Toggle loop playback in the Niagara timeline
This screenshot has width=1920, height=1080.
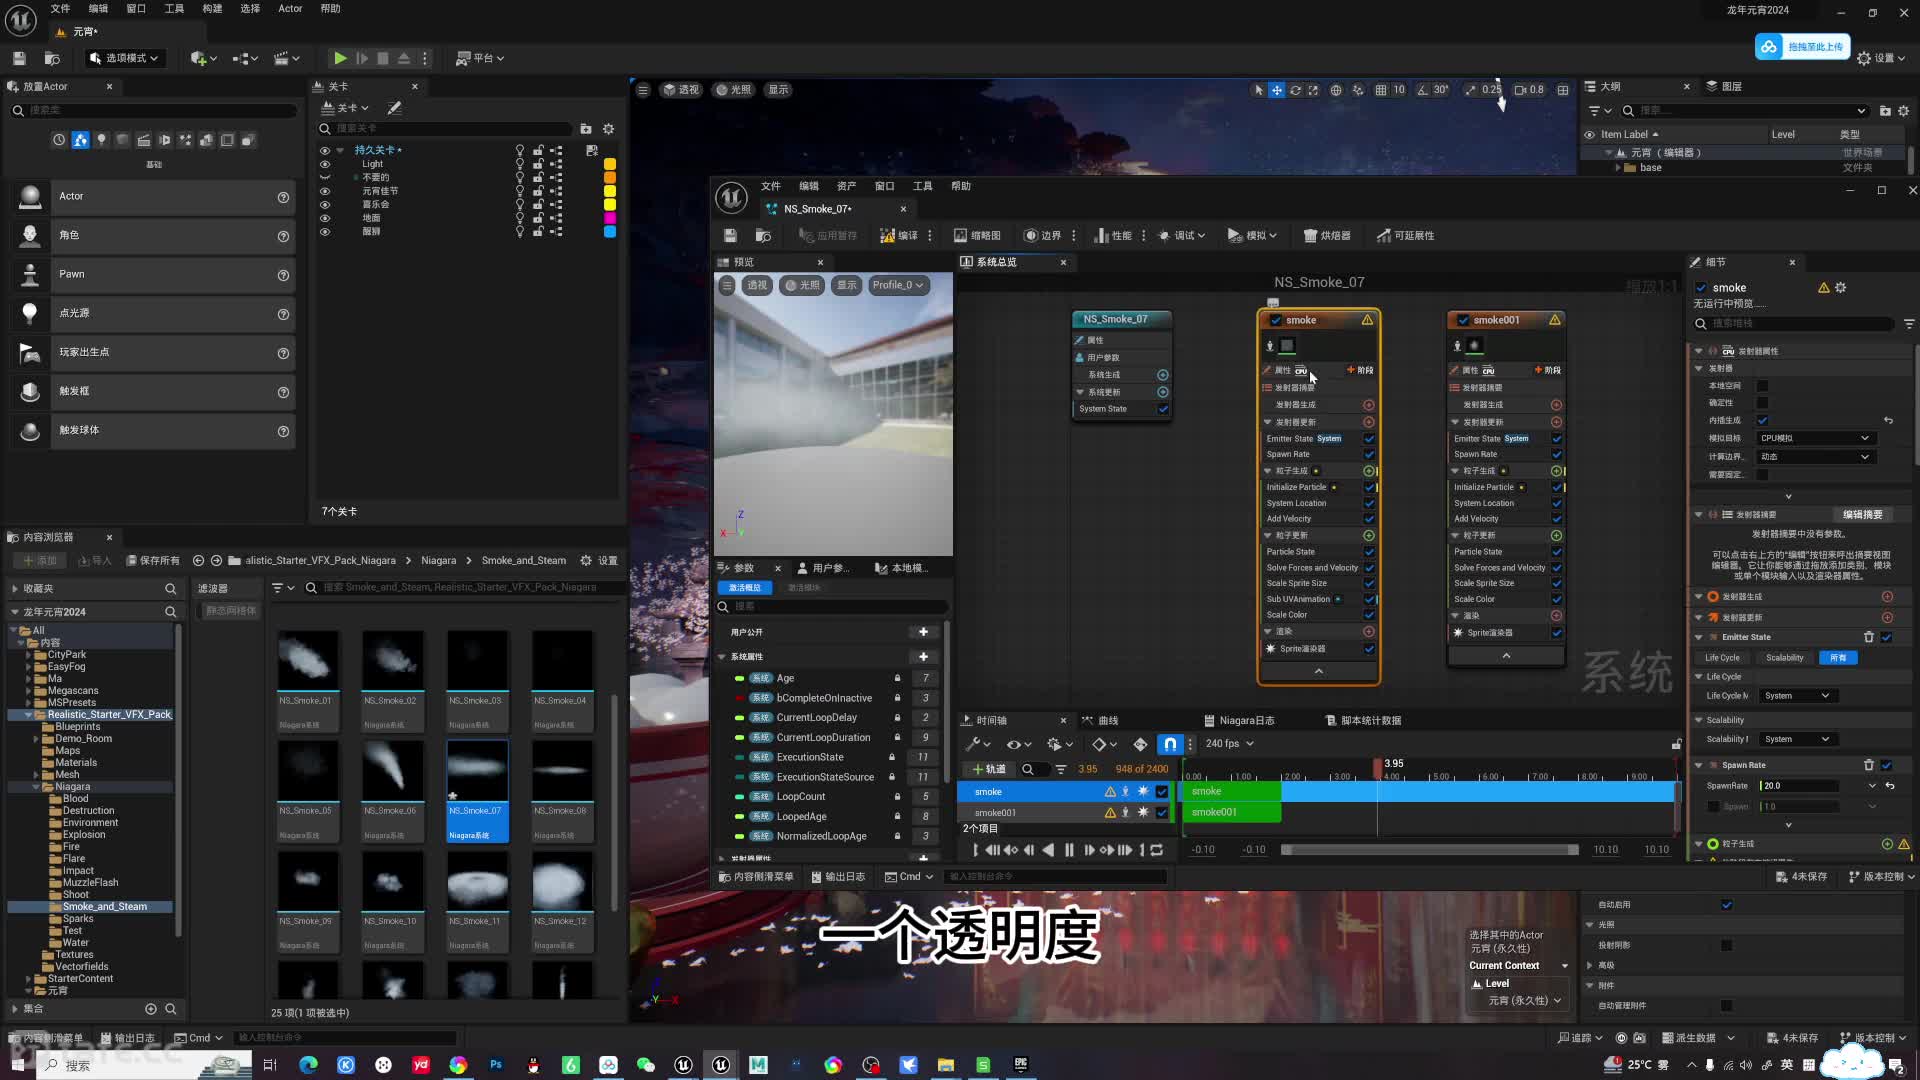1157,850
